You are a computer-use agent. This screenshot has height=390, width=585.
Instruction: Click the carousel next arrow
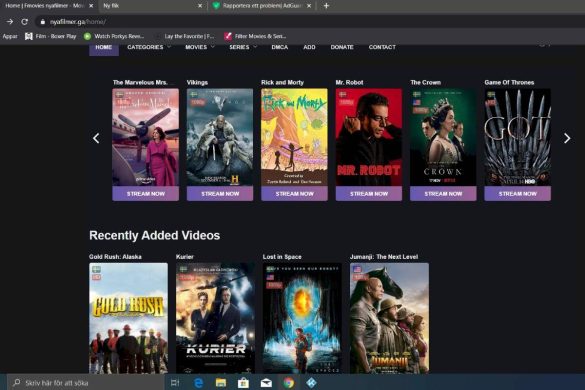567,138
